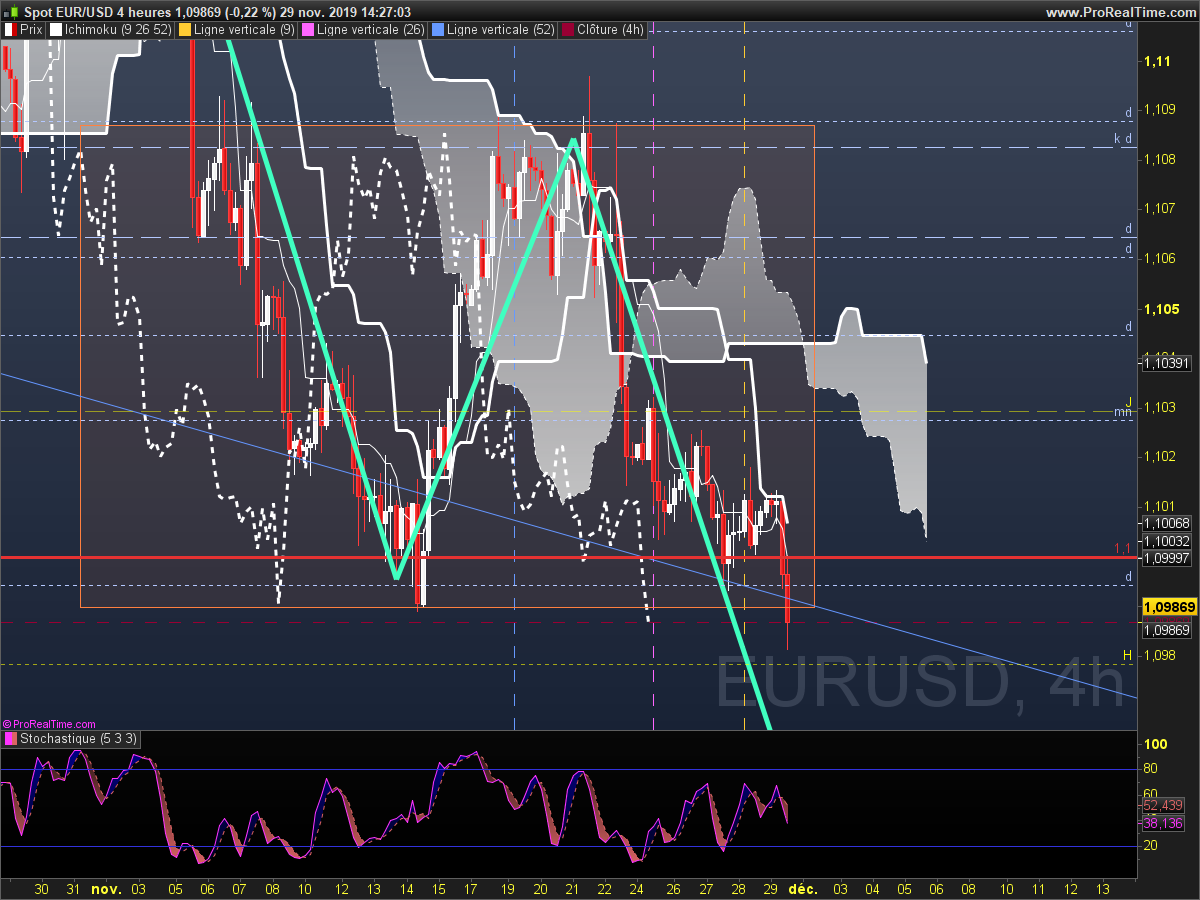
Task: Click the 1,098 price axis value
Action: point(1160,656)
